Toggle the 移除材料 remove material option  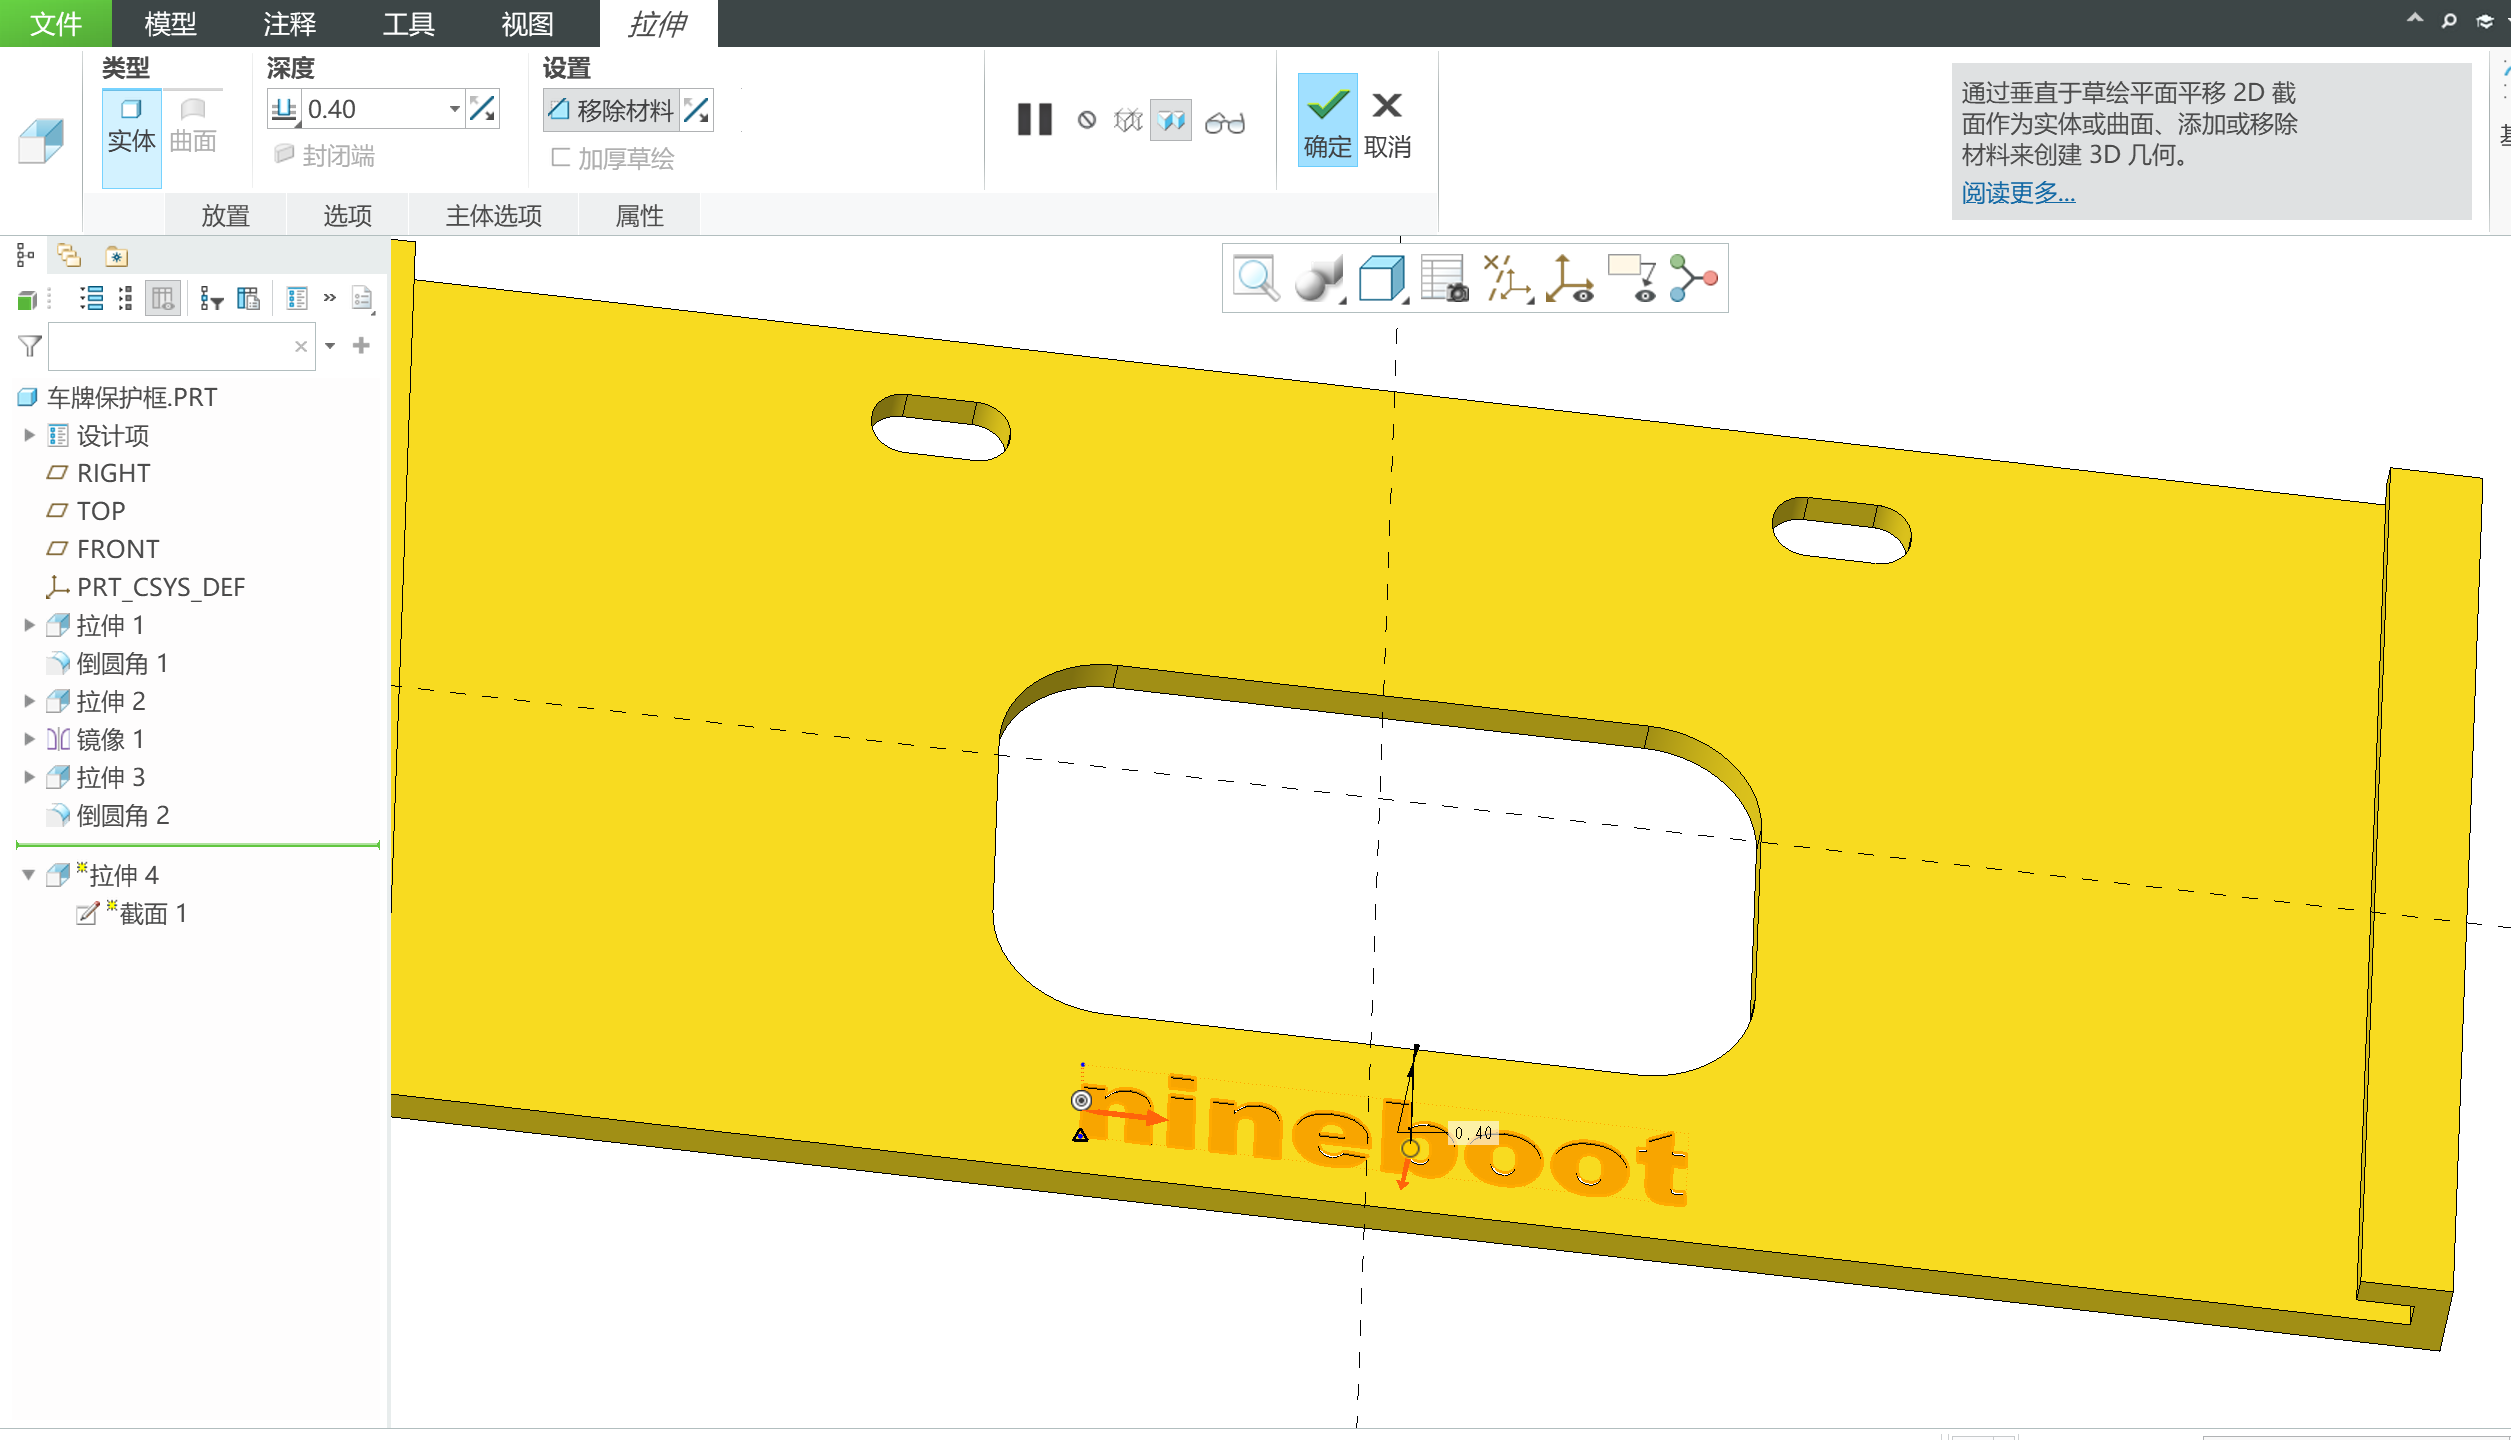(612, 110)
